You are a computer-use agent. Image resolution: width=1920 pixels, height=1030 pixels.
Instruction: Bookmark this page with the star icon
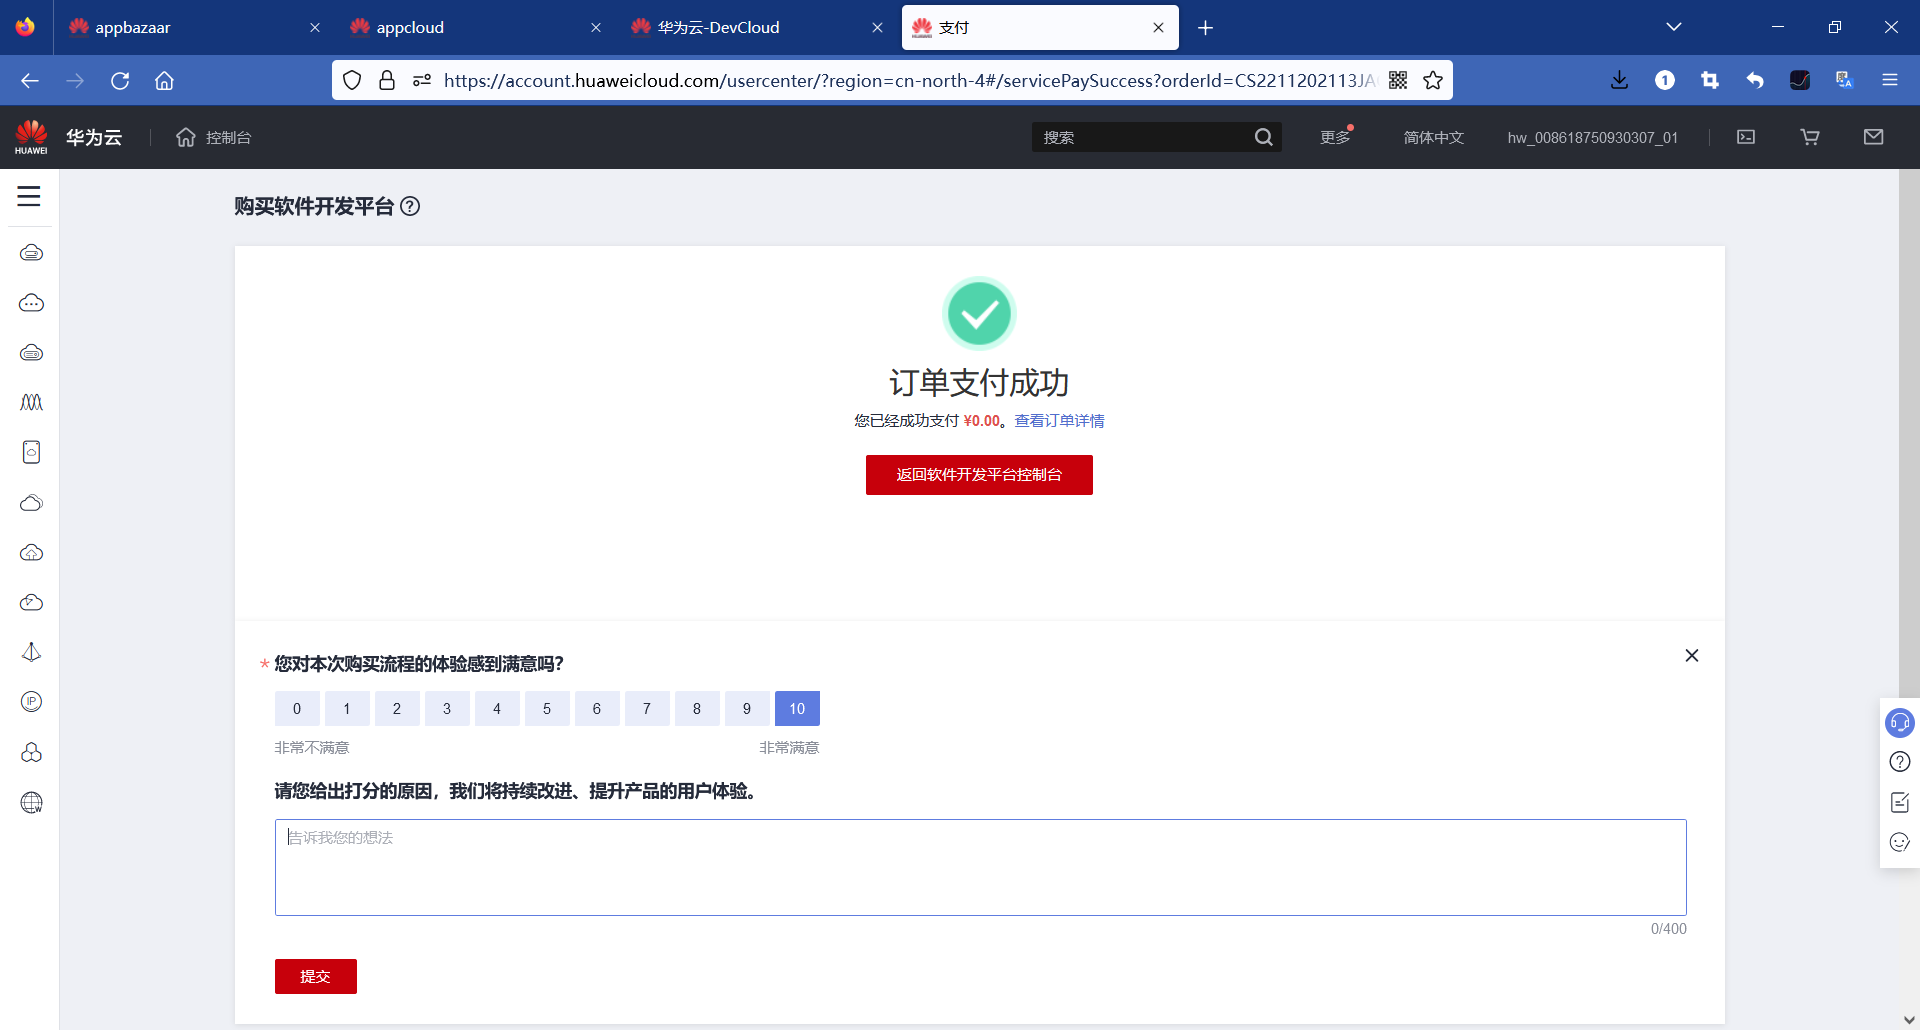[x=1433, y=80]
